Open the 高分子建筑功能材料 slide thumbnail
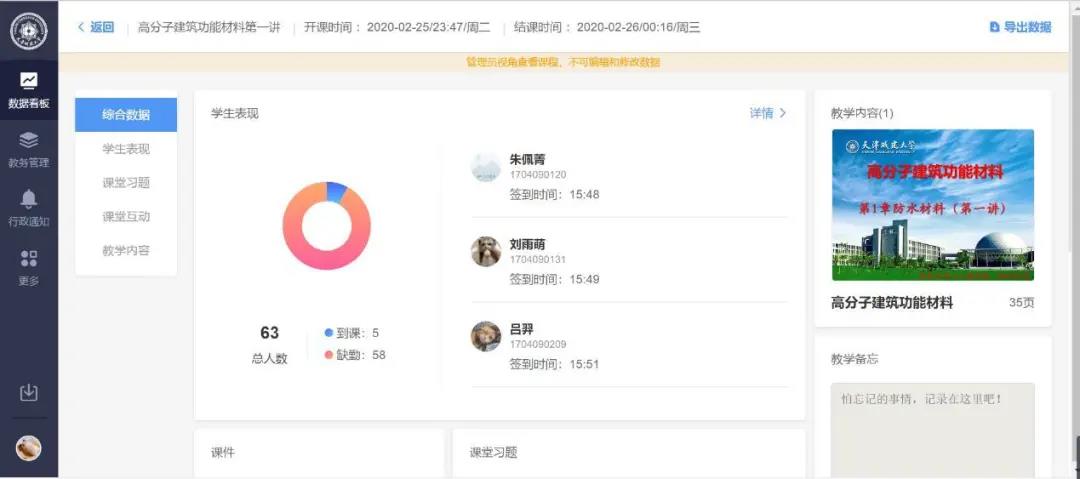Viewport: 1080px width, 479px height. 932,205
